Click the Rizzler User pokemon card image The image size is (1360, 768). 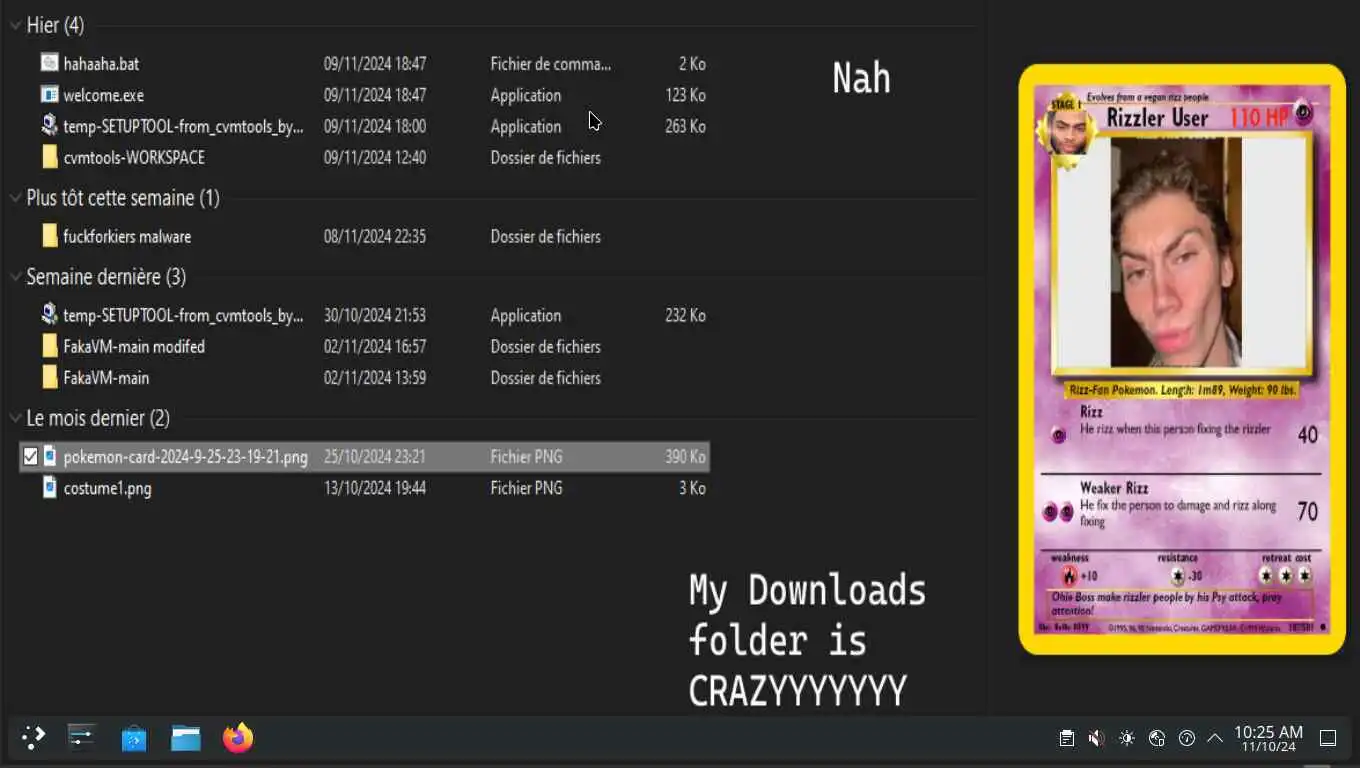point(1182,359)
